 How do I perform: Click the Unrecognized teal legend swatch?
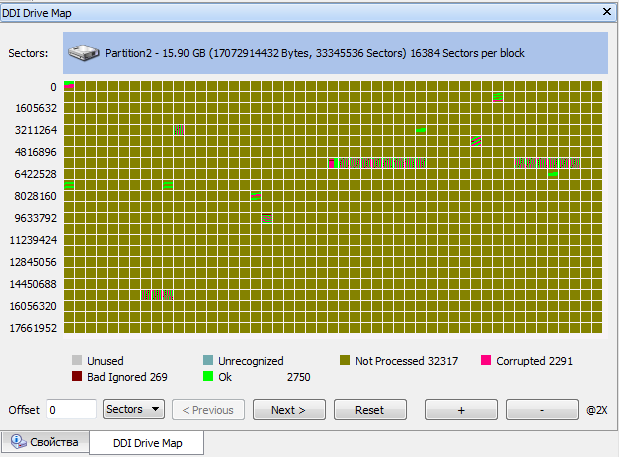[x=208, y=360]
